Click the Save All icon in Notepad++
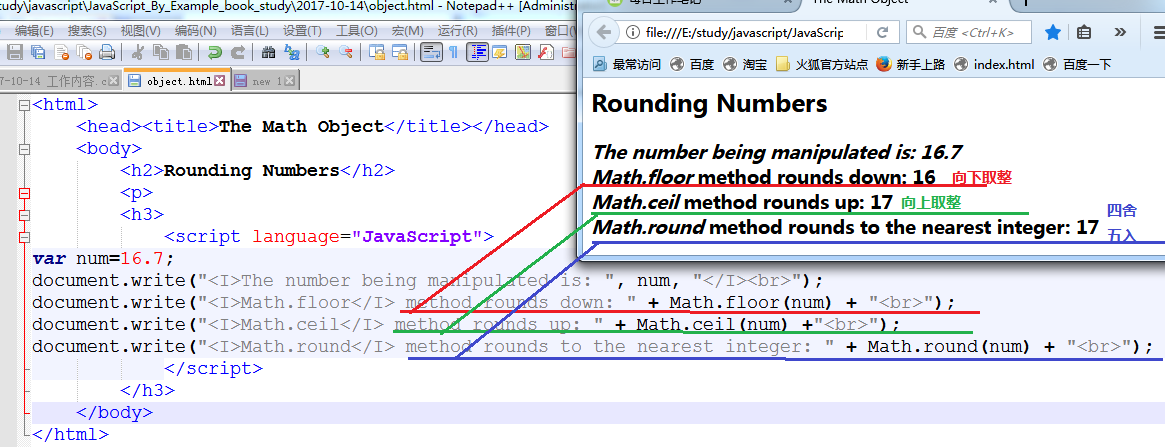1165x447 pixels. tap(38, 52)
